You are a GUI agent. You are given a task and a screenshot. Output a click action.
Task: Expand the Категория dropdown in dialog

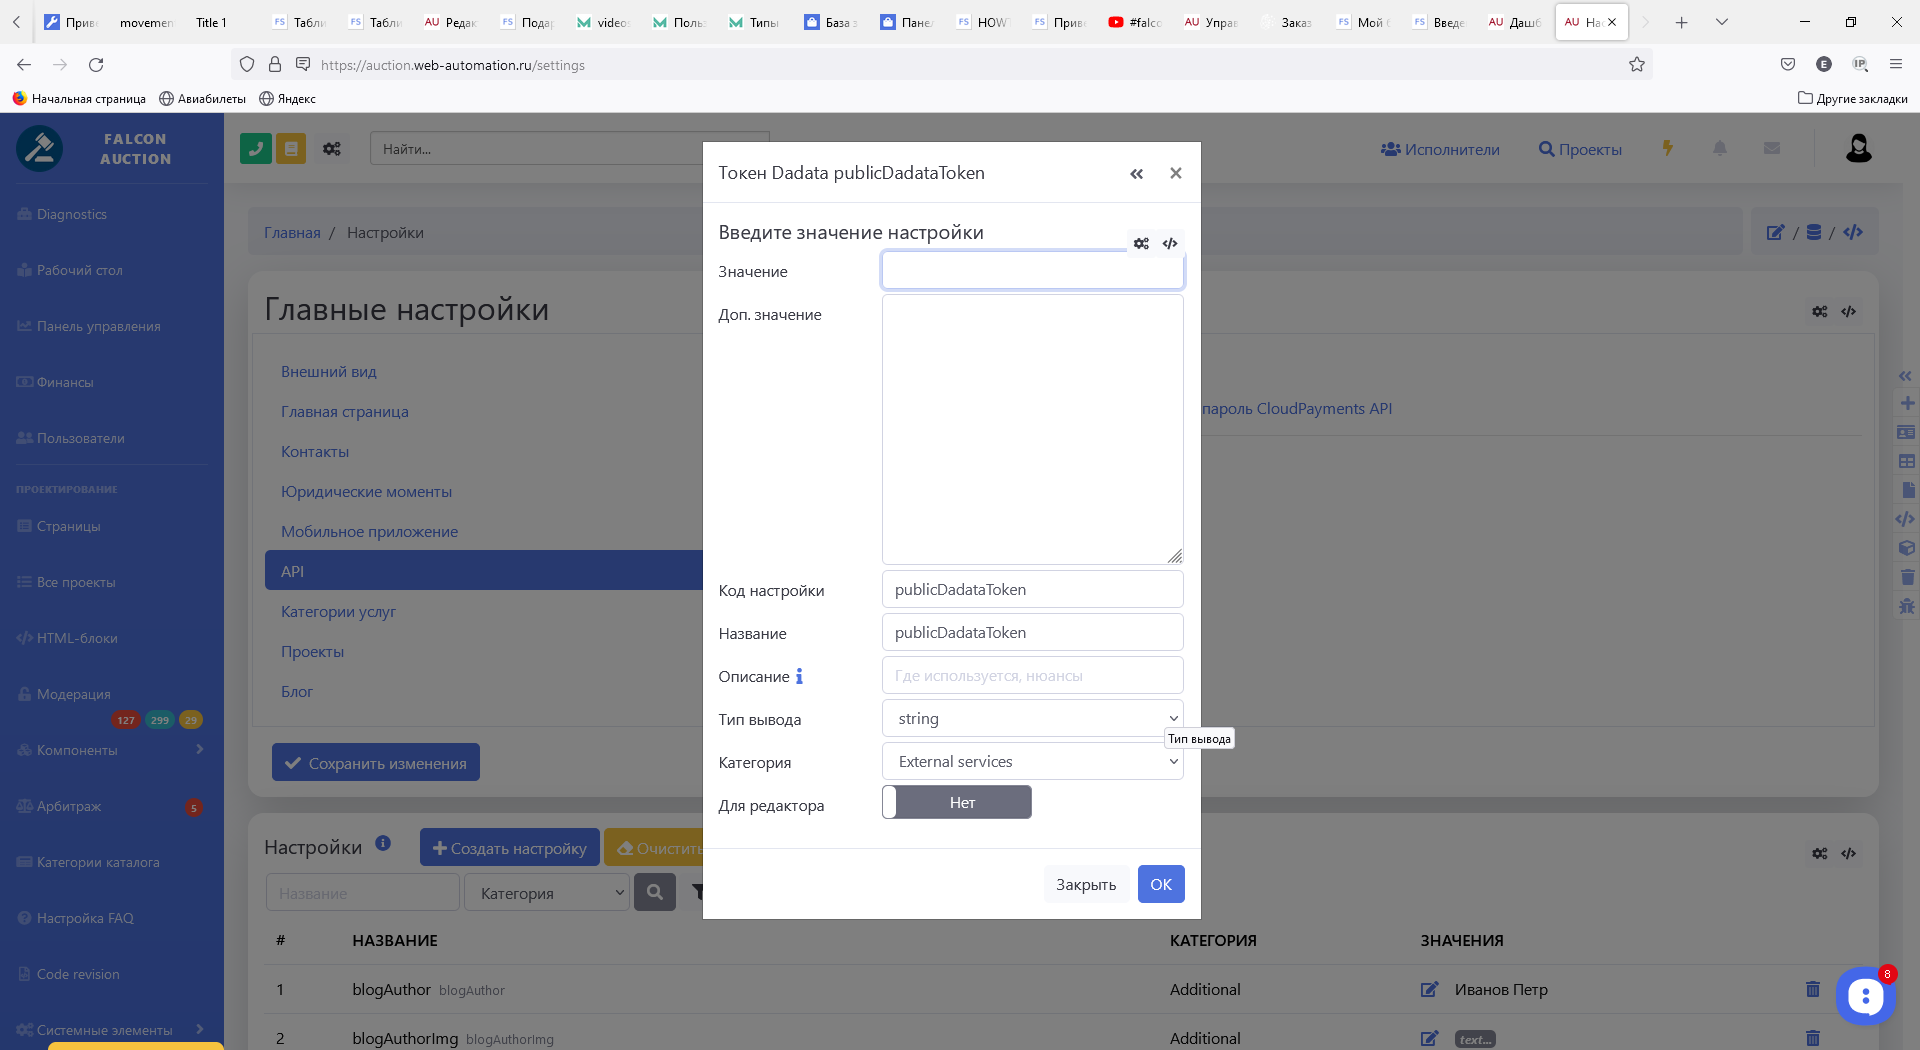1032,762
